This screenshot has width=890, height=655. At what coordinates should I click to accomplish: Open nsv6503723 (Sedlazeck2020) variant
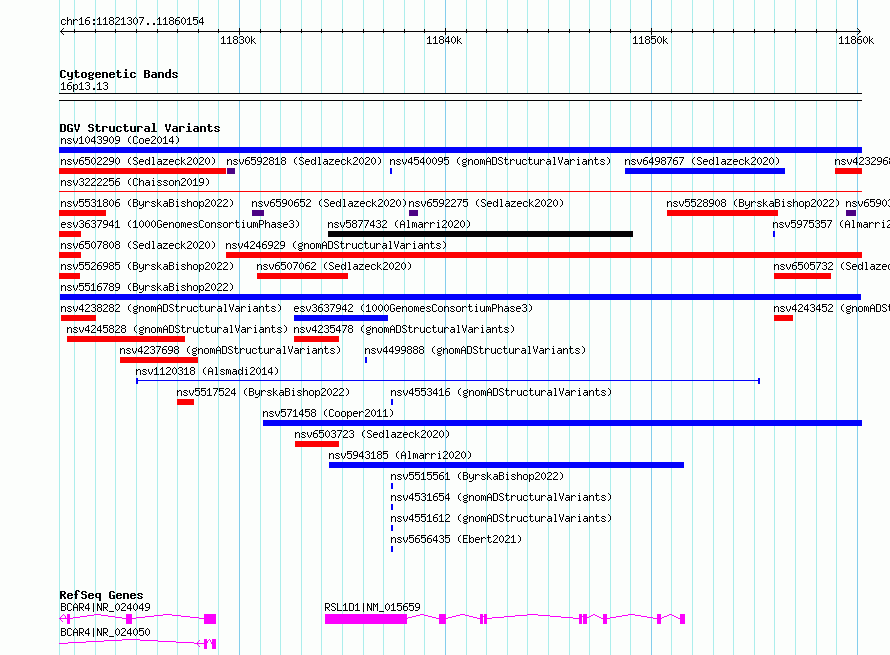pyautogui.click(x=372, y=434)
